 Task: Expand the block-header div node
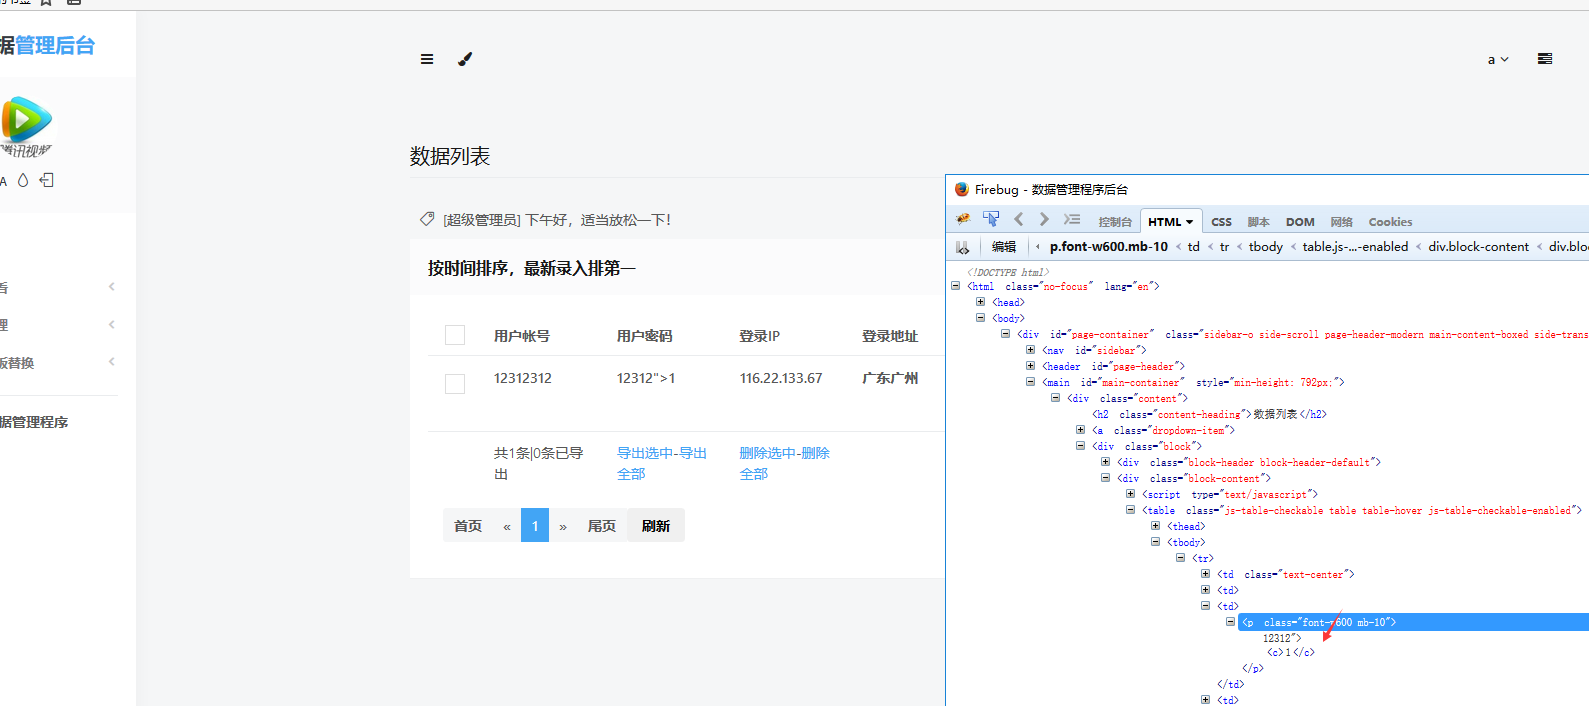[x=1105, y=462]
